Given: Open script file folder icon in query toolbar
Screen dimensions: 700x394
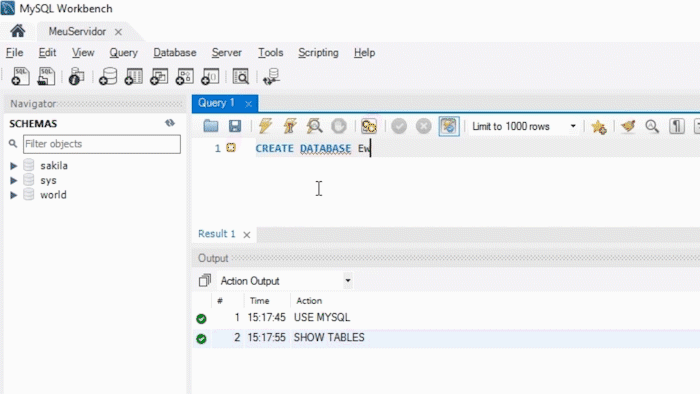Looking at the screenshot, I should [x=211, y=126].
